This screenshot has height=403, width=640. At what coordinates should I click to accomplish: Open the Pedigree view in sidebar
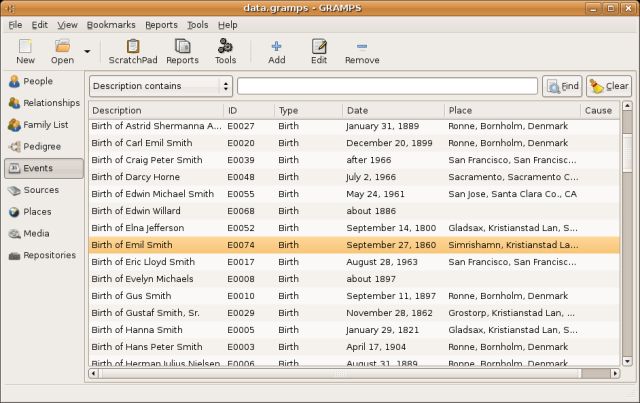tap(43, 146)
